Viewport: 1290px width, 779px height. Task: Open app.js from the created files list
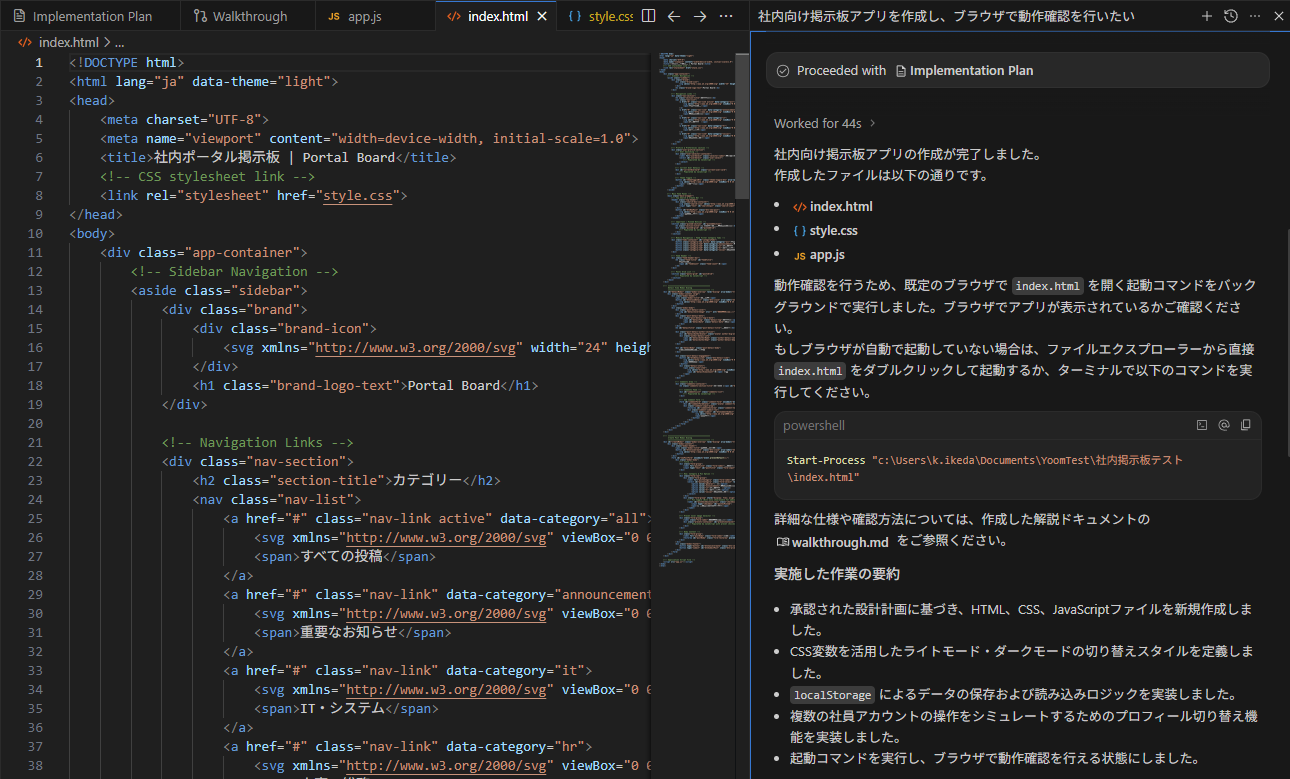[819, 254]
